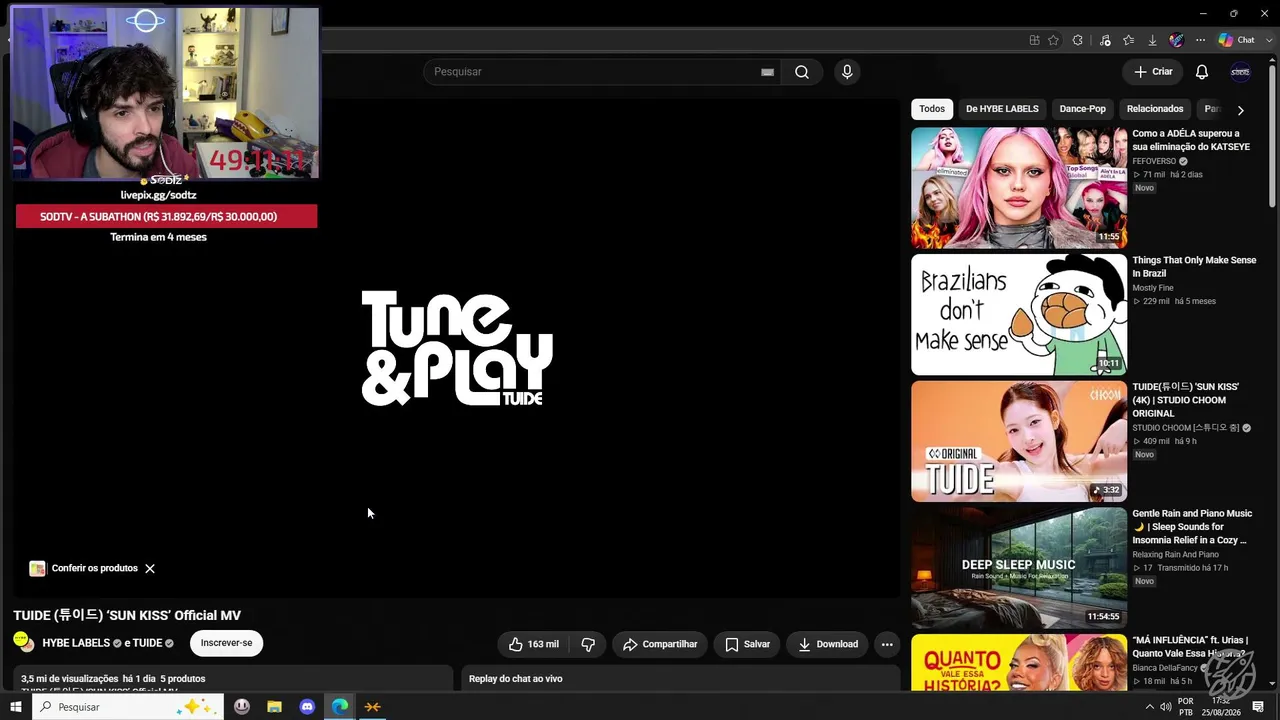Click the 'Download' button
The height and width of the screenshot is (720, 1280).
828,645
